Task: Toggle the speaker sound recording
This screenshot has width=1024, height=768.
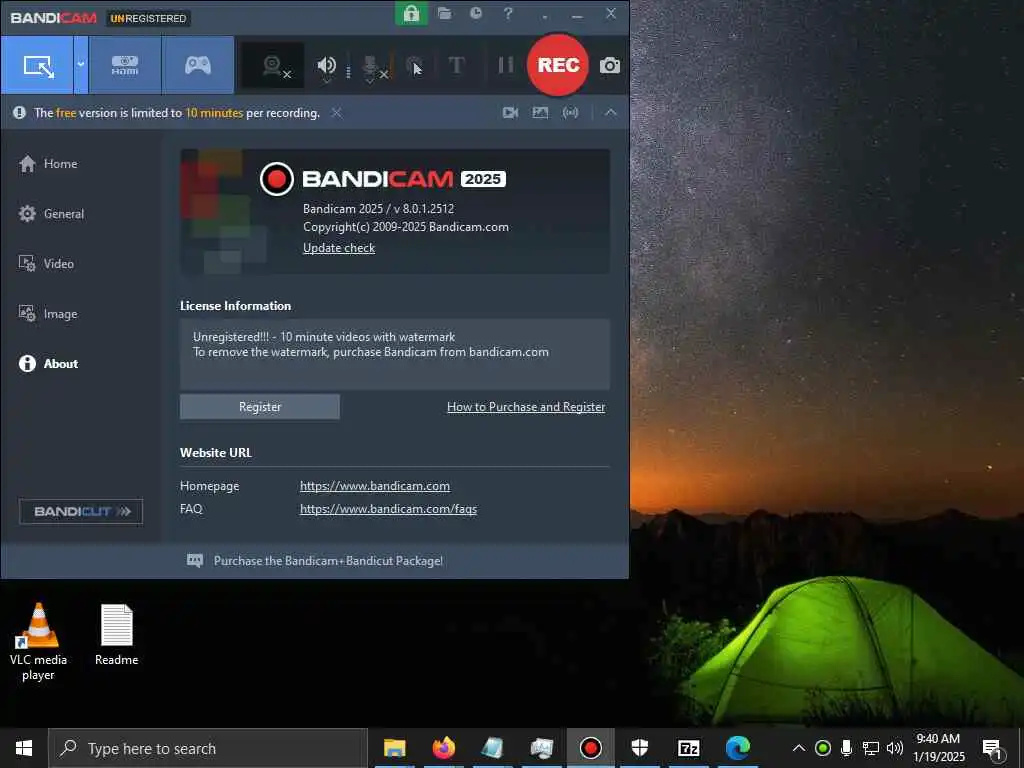Action: [x=327, y=65]
